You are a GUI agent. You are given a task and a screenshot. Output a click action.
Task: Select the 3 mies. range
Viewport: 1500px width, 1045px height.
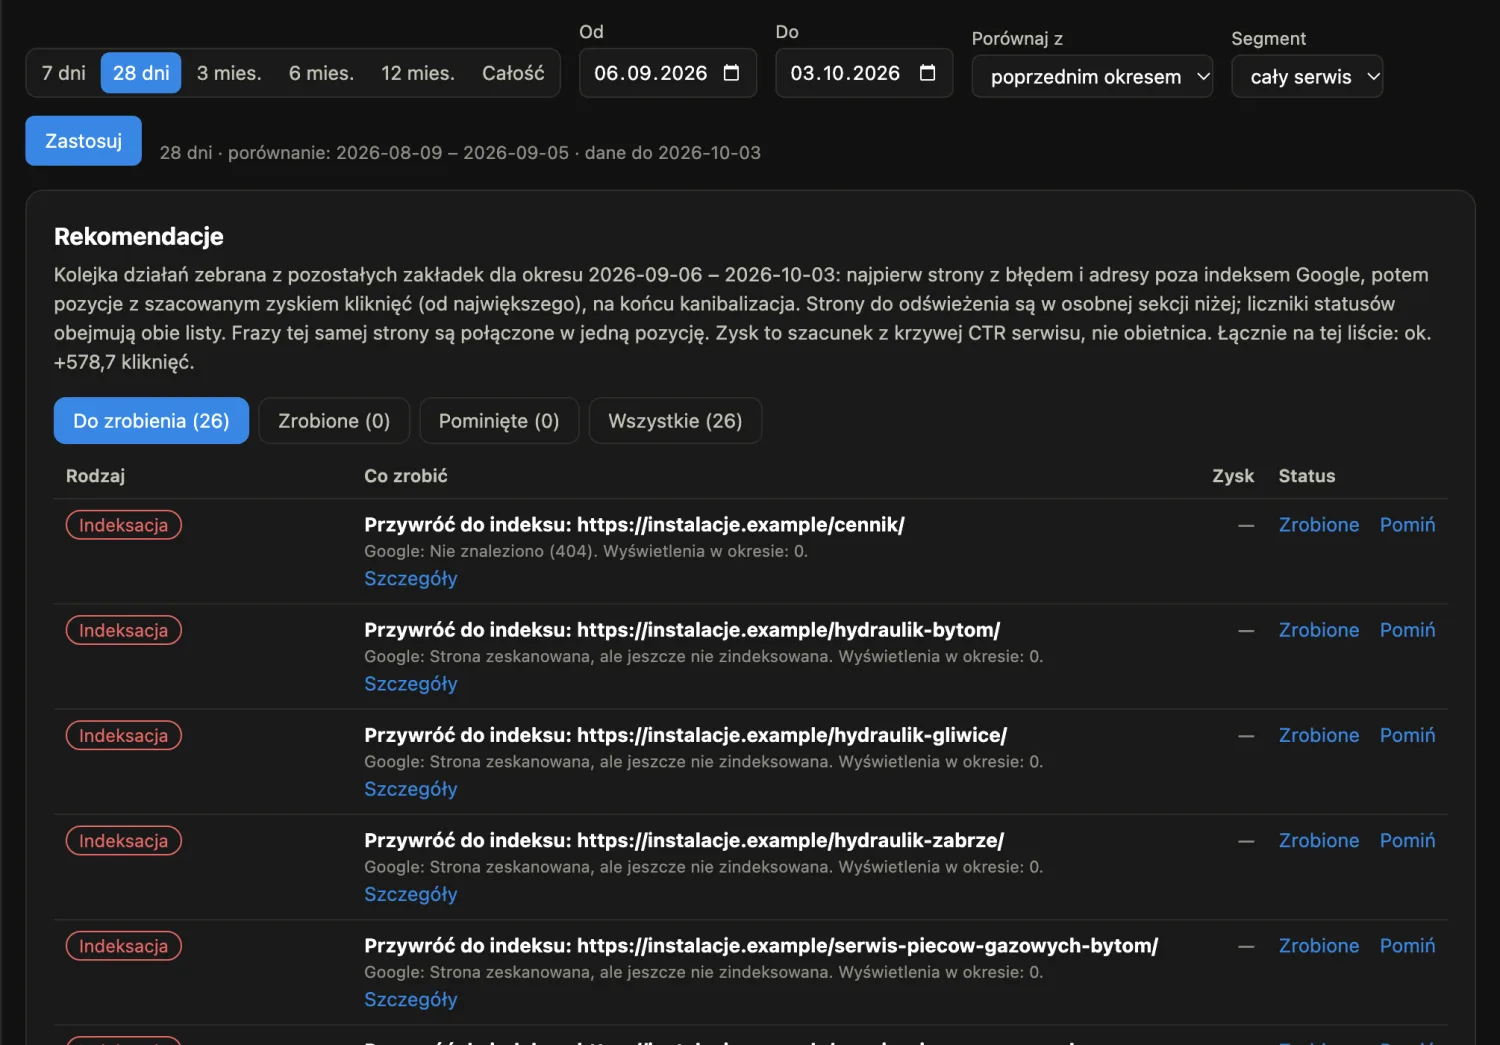[229, 73]
